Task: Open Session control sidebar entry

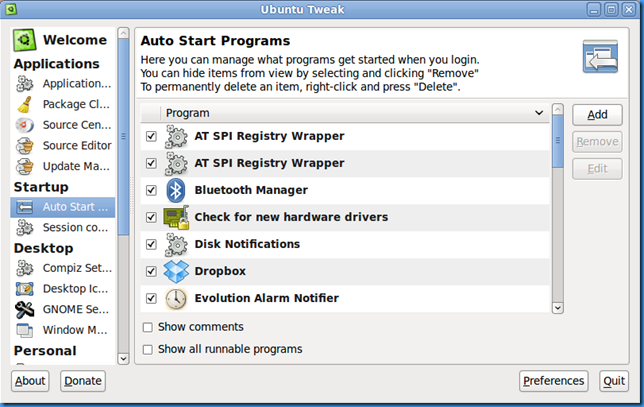Action: point(62,228)
